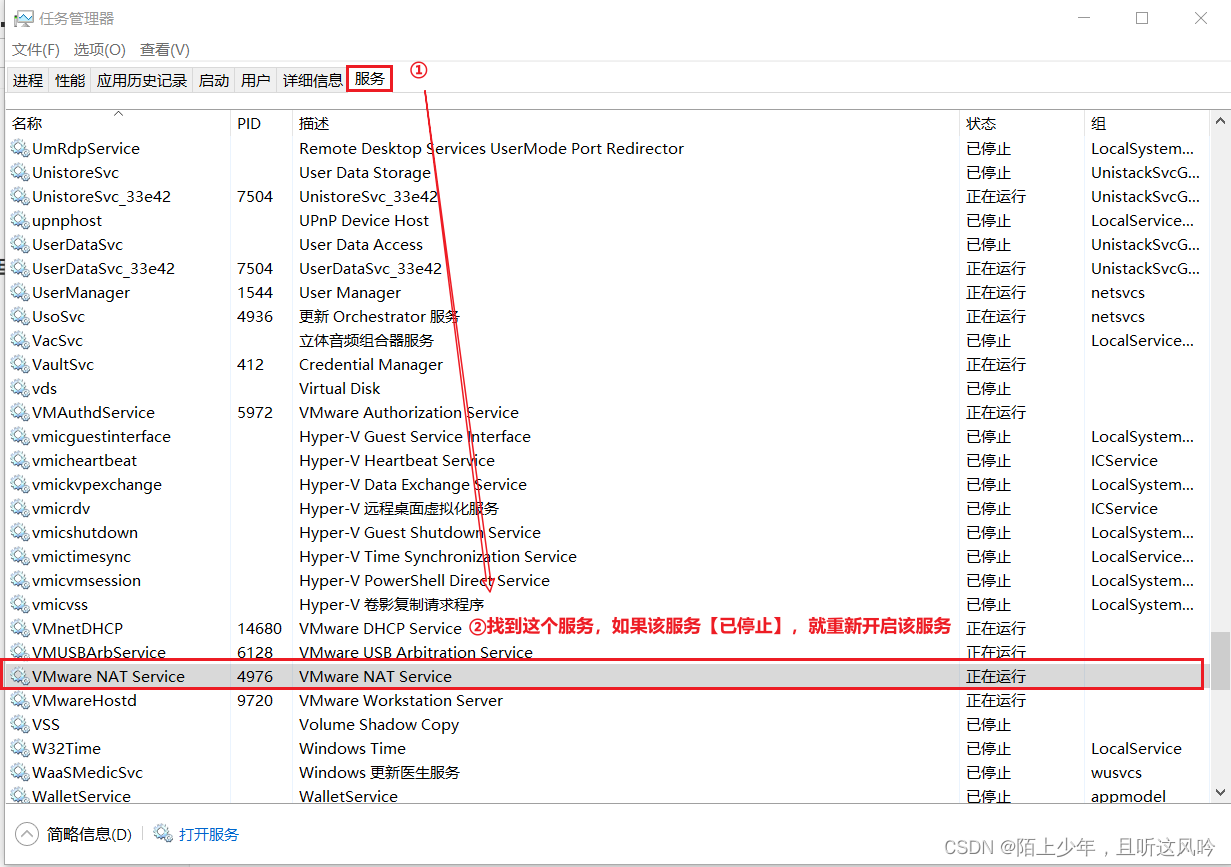Sort by the 组 column header

[1146, 123]
